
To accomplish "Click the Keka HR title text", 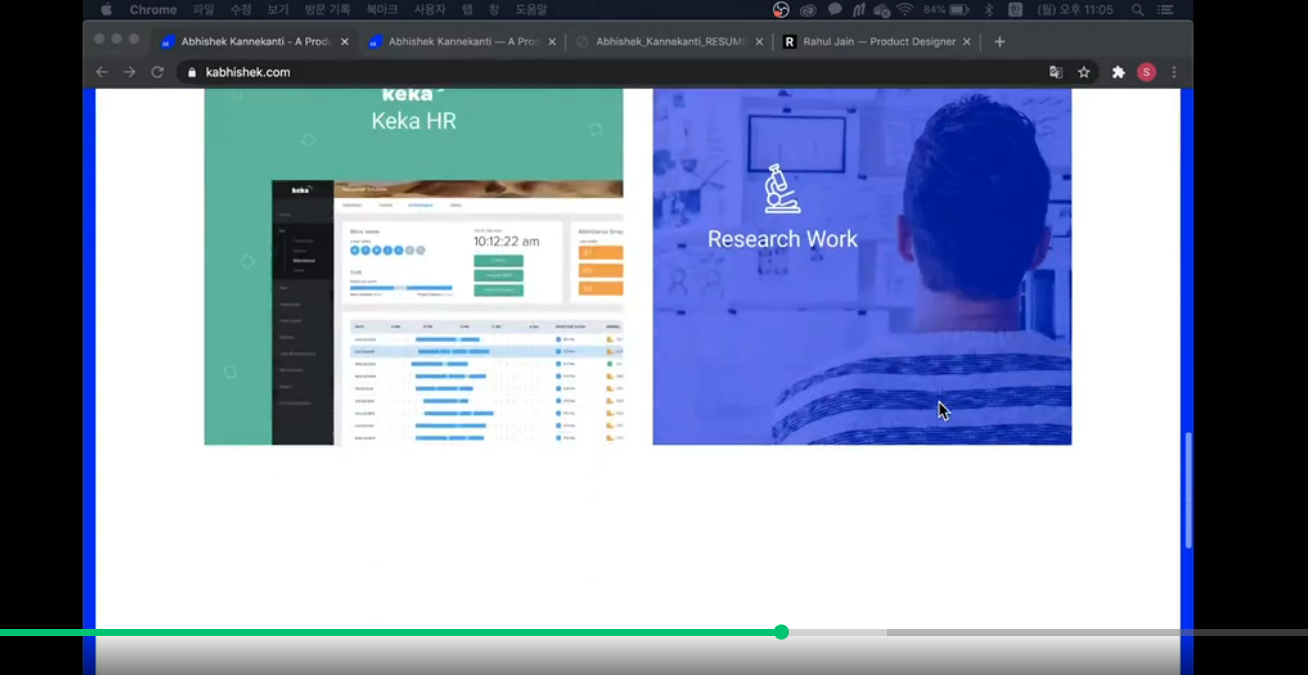I will pyautogui.click(x=413, y=121).
